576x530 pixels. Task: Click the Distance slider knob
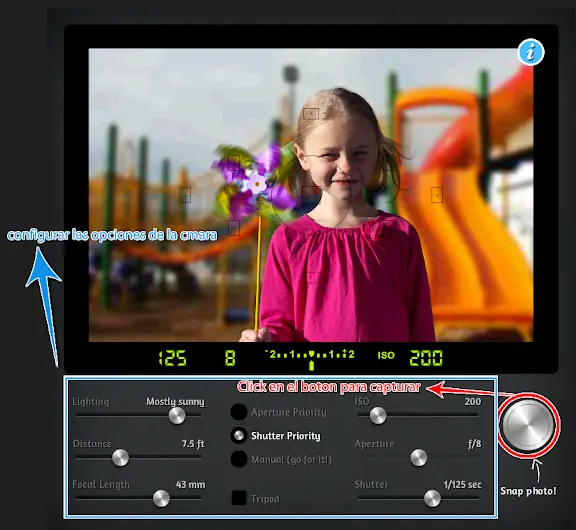pos(120,458)
